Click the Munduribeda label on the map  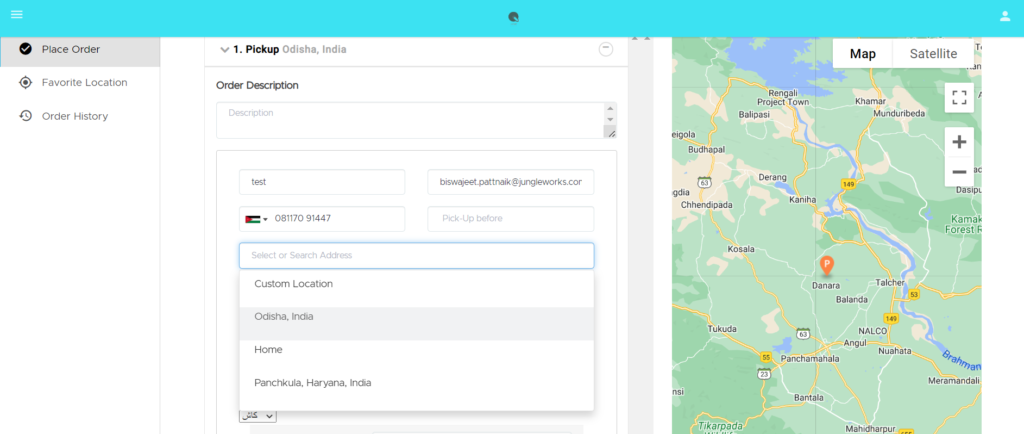point(899,113)
